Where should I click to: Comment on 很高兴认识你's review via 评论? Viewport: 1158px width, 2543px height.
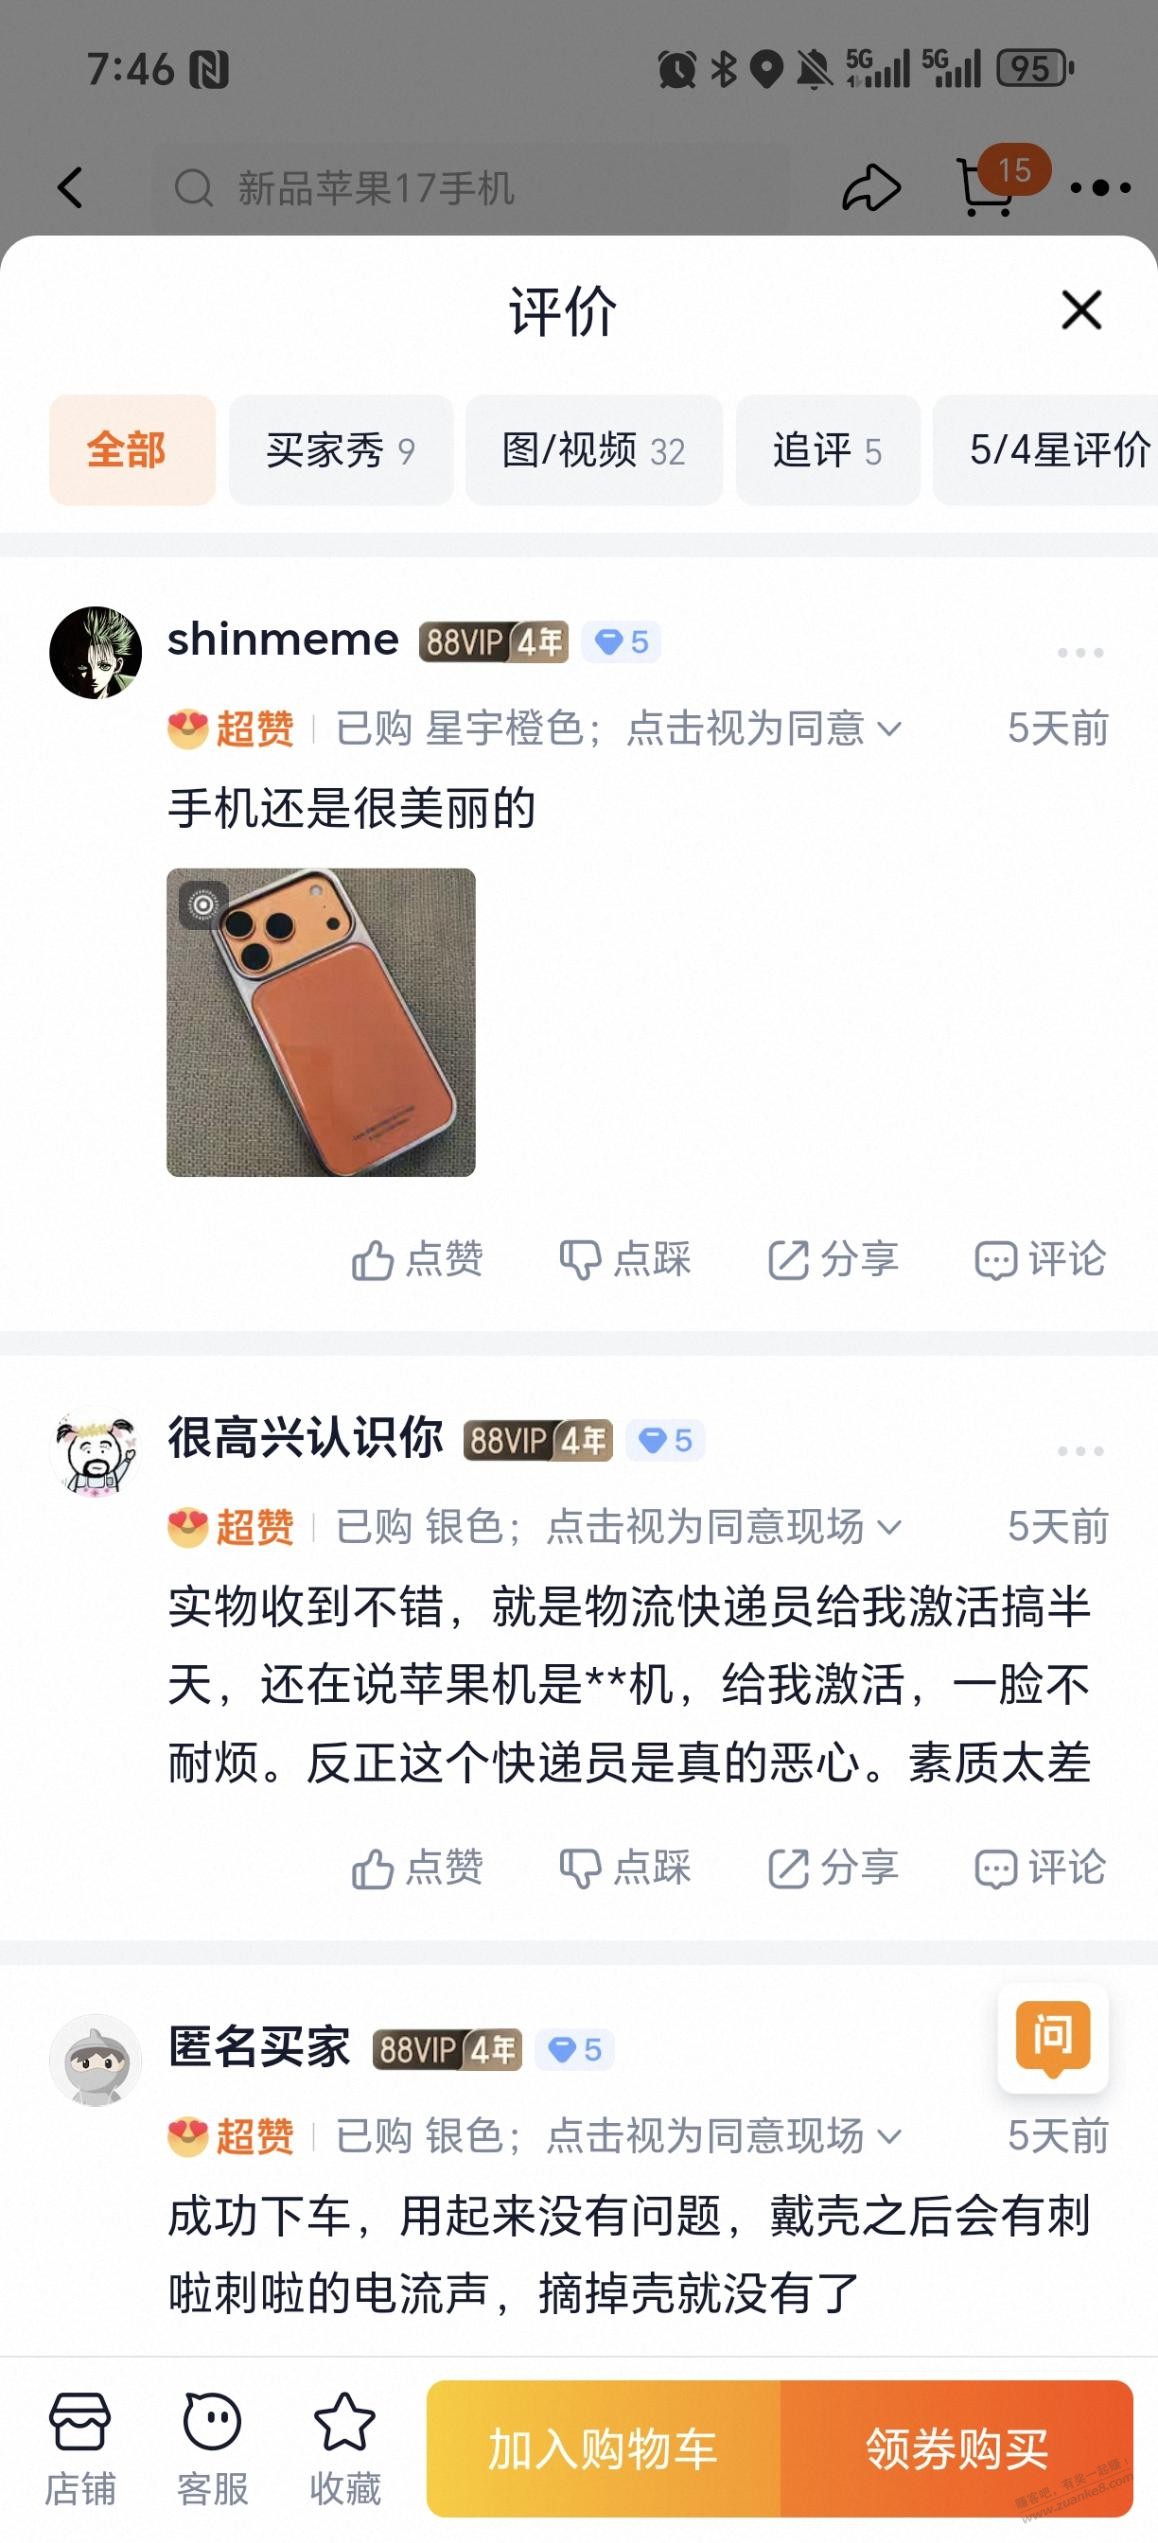pos(1040,1868)
